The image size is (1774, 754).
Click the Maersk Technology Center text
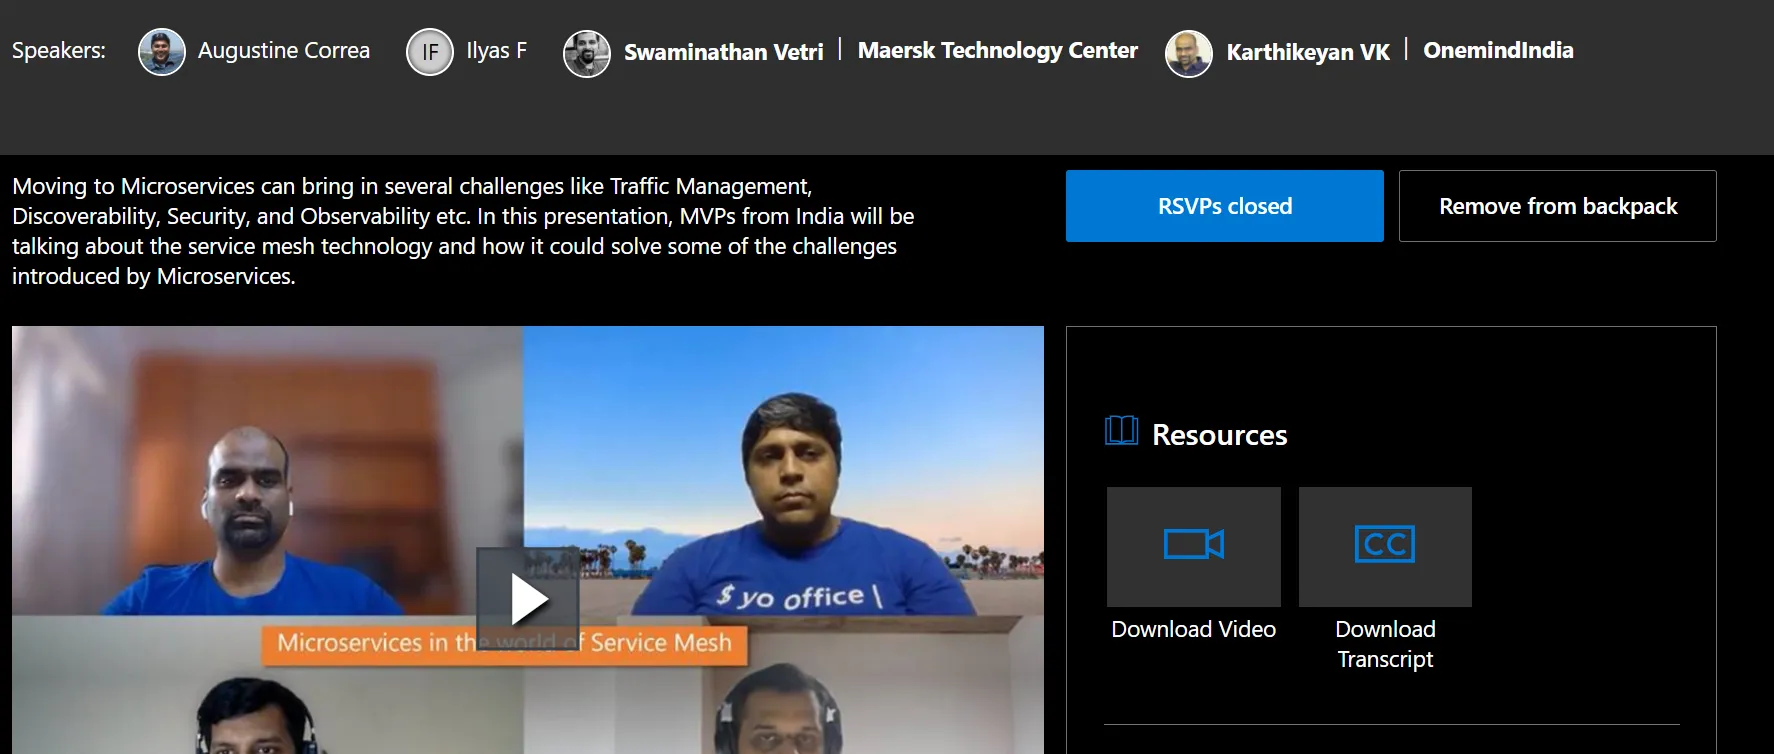pyautogui.click(x=997, y=51)
